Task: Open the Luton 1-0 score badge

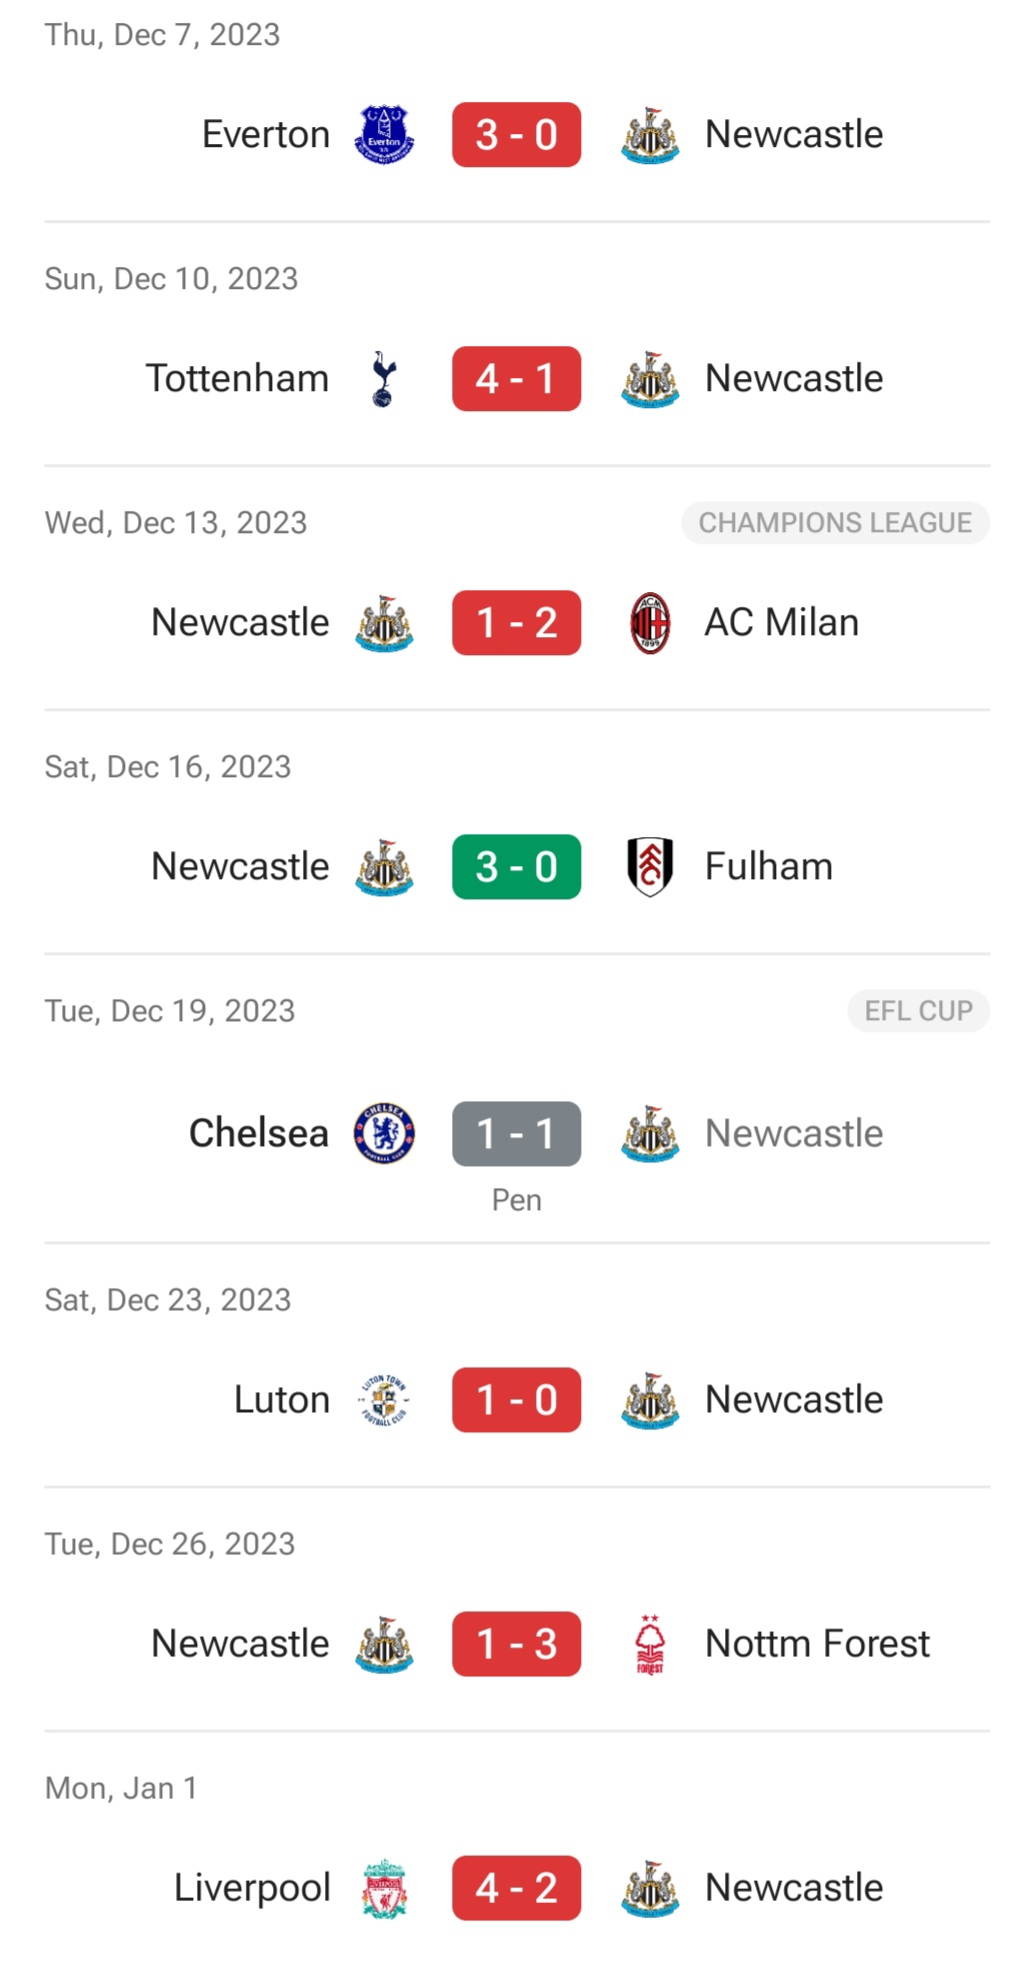Action: click(x=516, y=1399)
